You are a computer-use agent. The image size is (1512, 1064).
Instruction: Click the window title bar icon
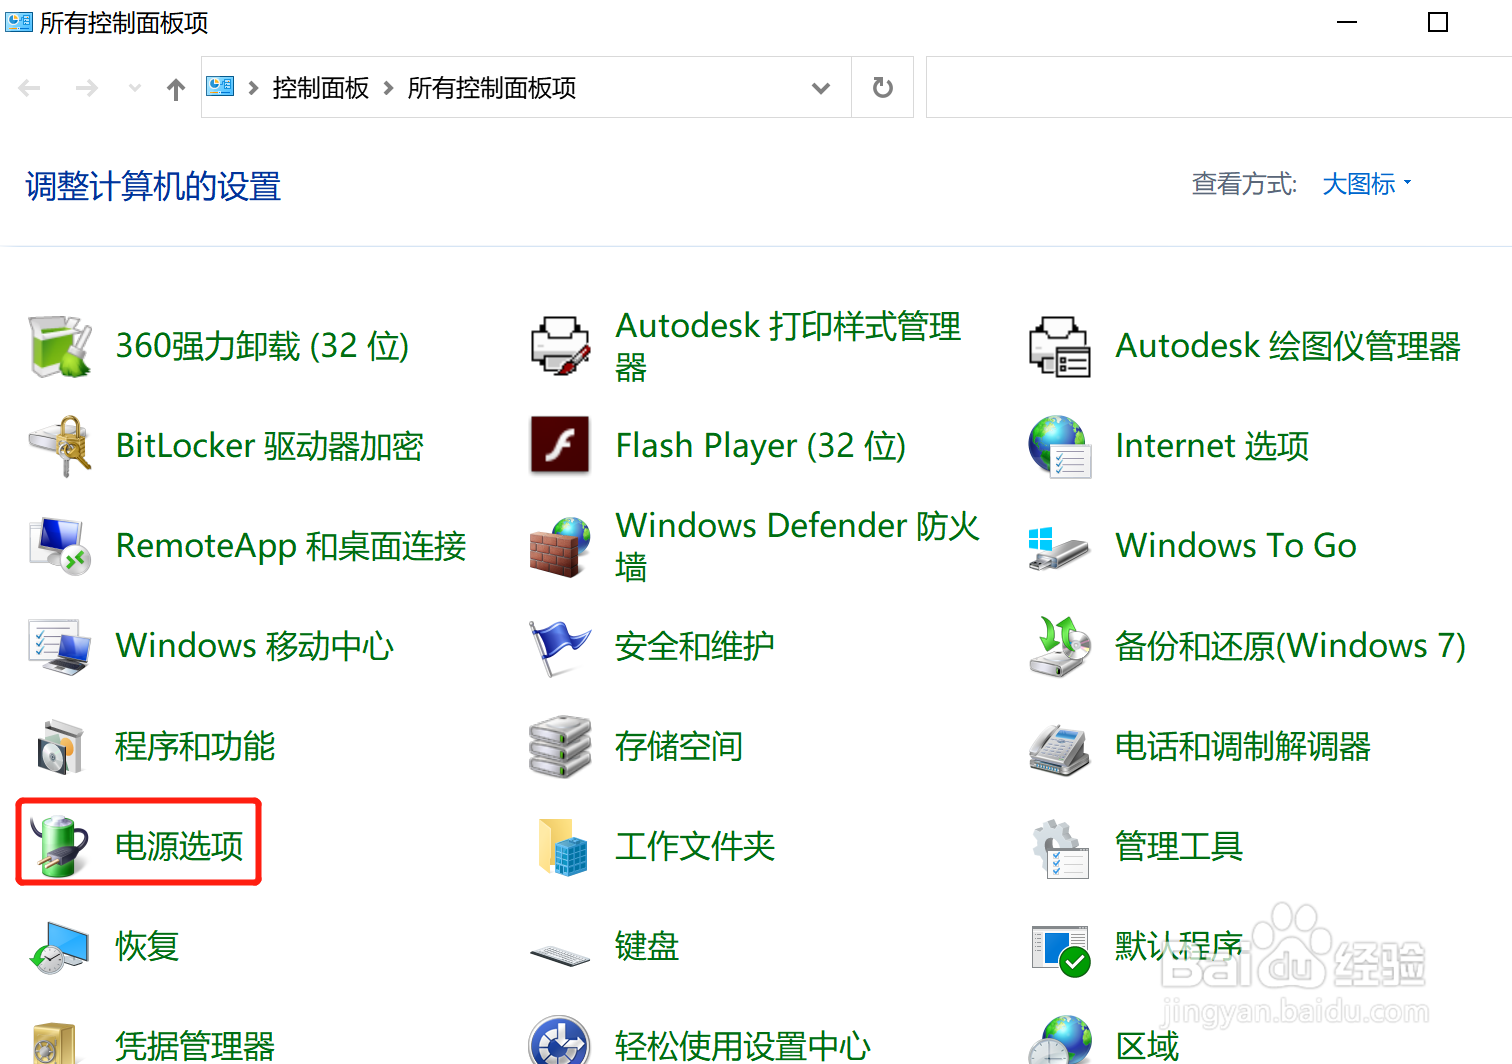(x=19, y=22)
